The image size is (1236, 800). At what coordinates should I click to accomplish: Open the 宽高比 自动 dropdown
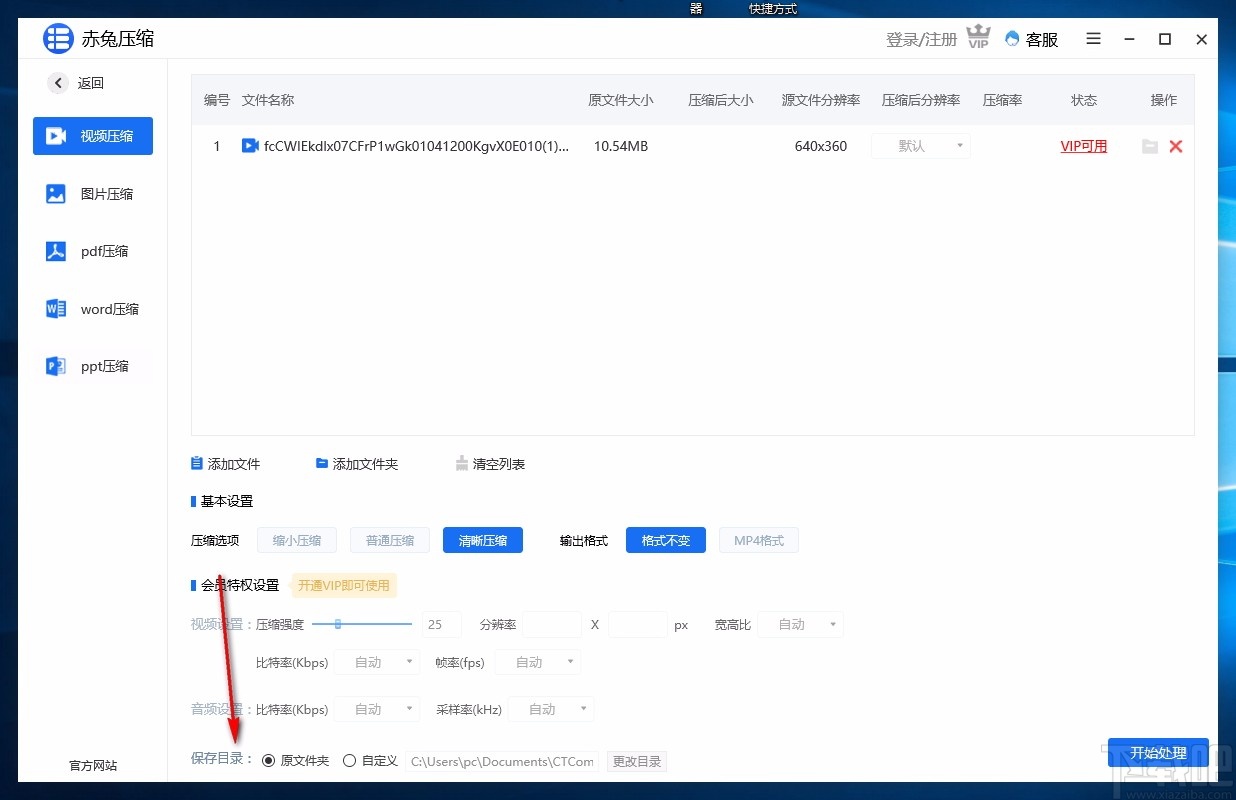tap(800, 624)
